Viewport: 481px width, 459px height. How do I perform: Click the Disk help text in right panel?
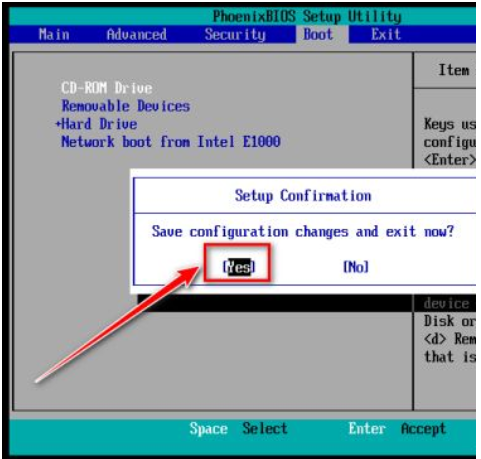click(450, 339)
